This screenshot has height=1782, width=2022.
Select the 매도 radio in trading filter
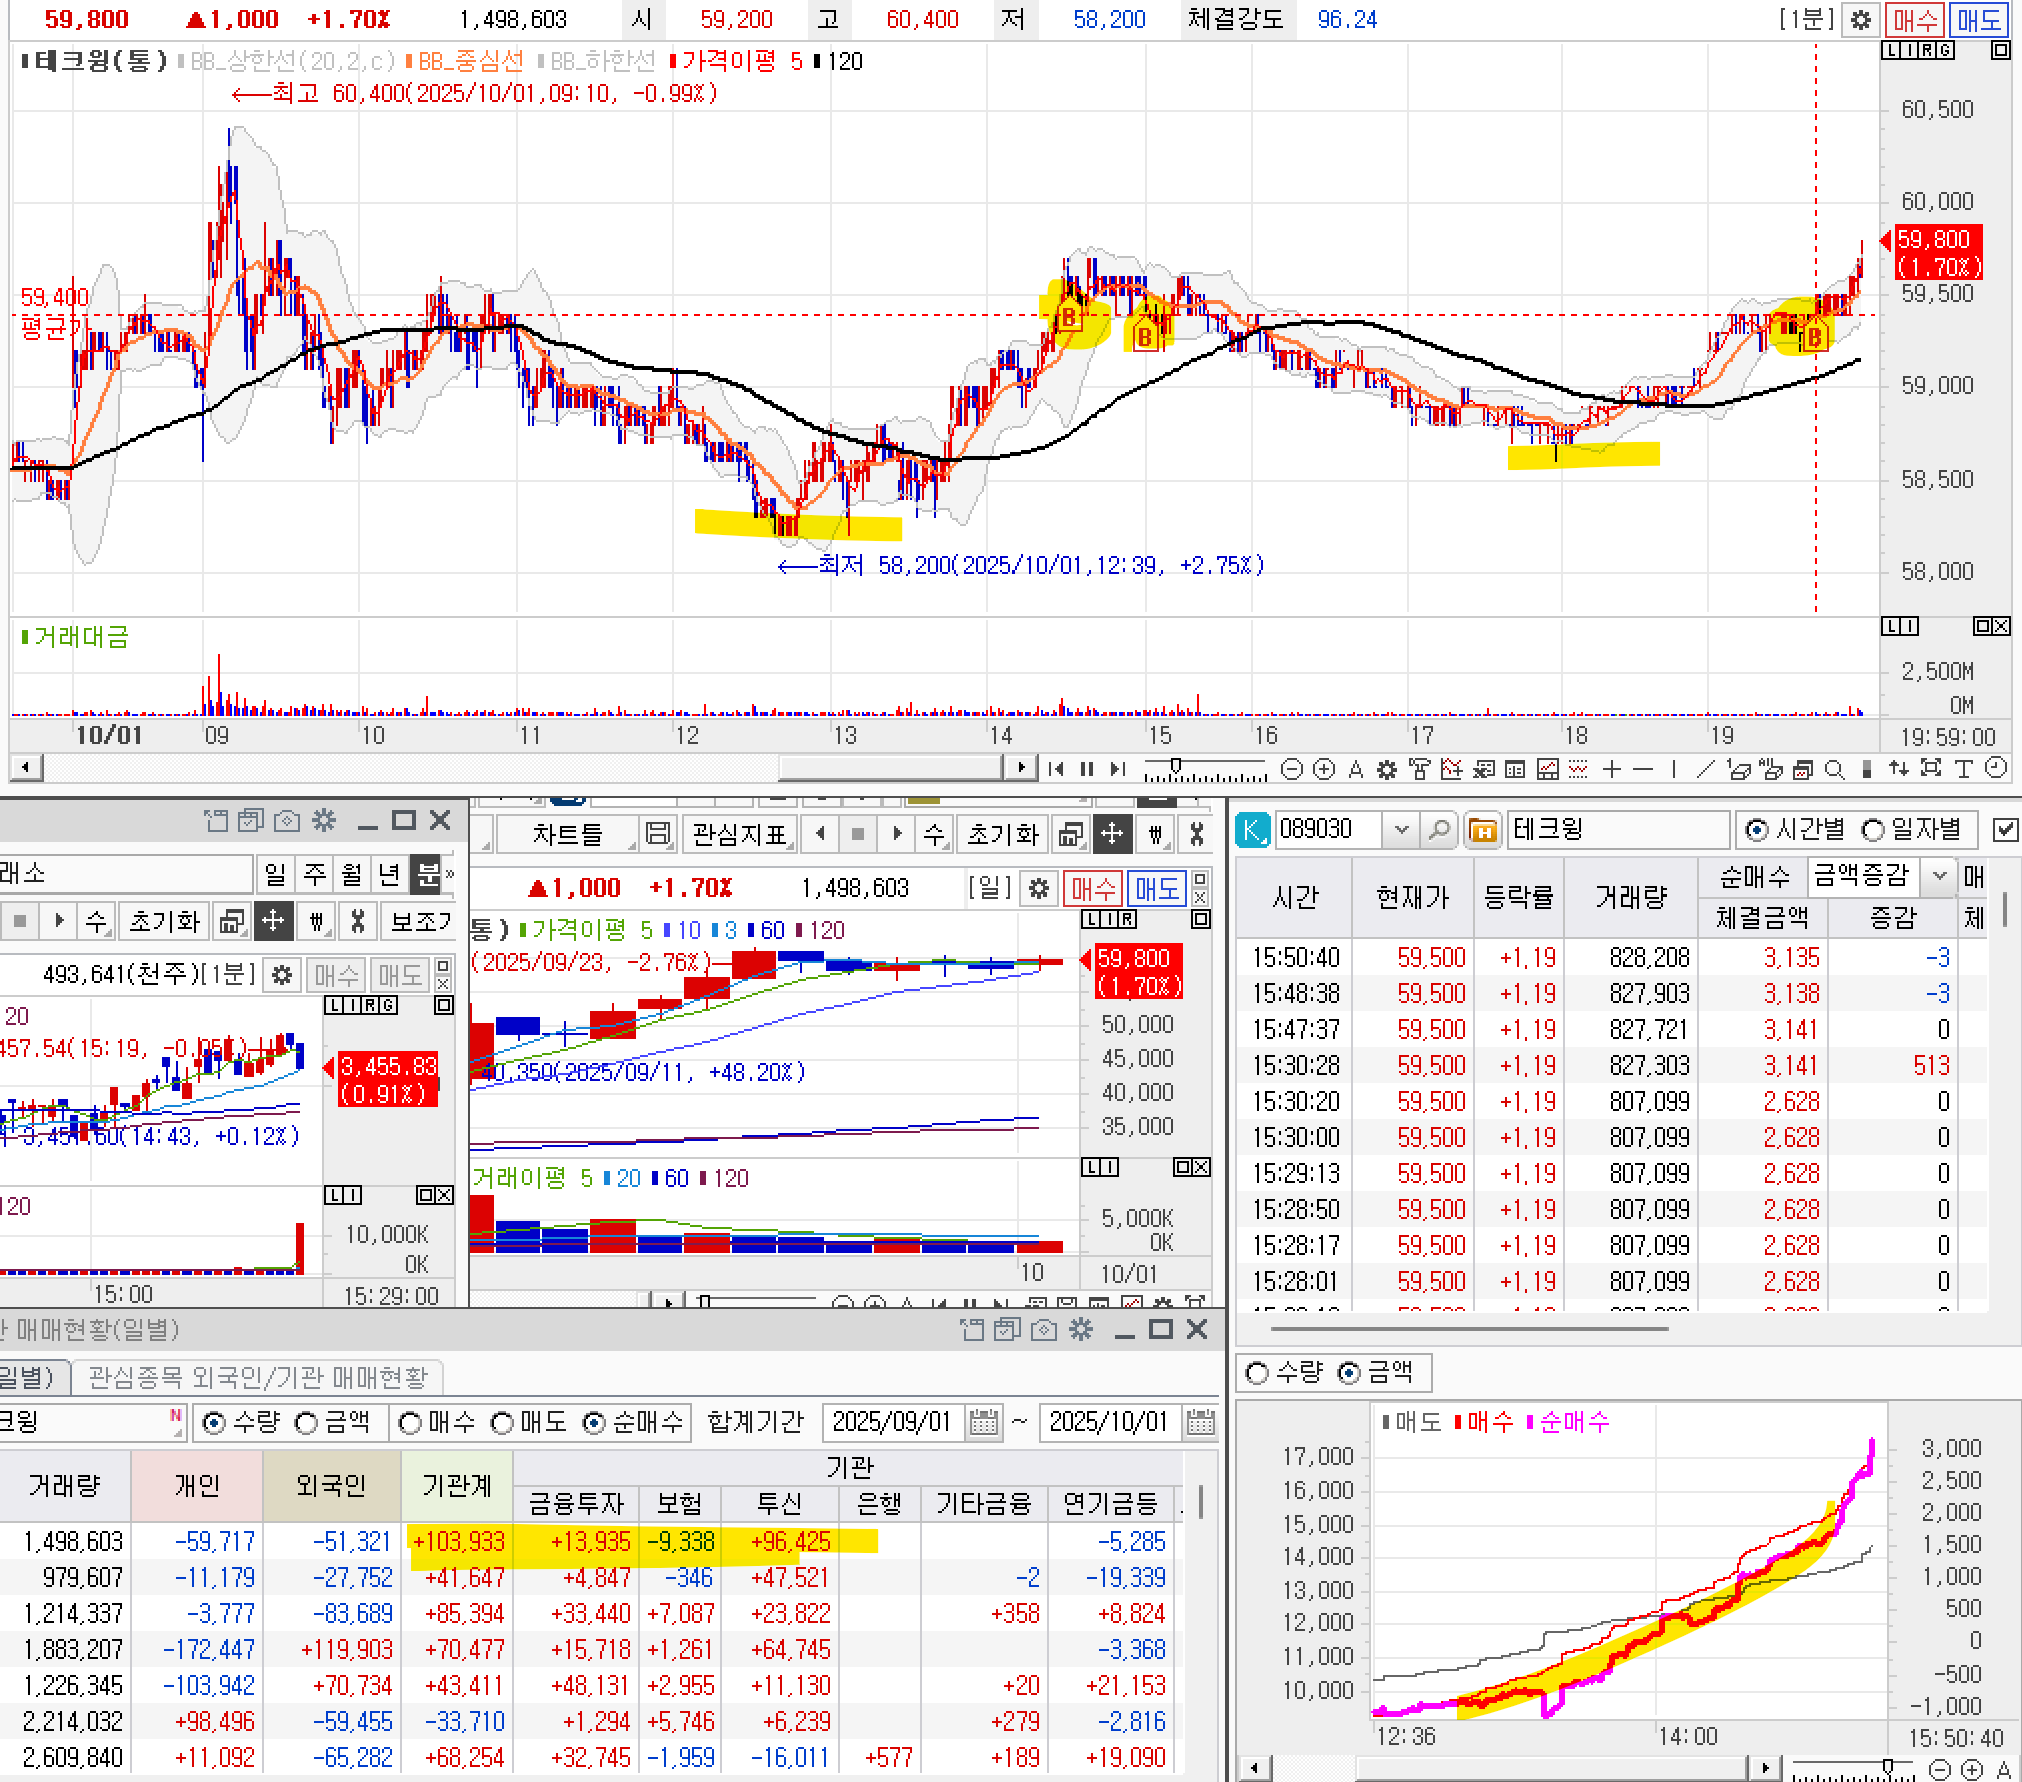click(503, 1422)
